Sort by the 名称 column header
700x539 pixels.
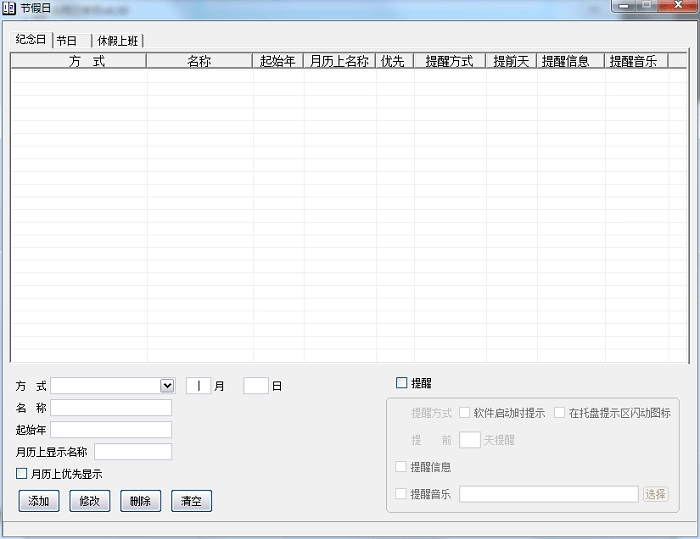(199, 61)
